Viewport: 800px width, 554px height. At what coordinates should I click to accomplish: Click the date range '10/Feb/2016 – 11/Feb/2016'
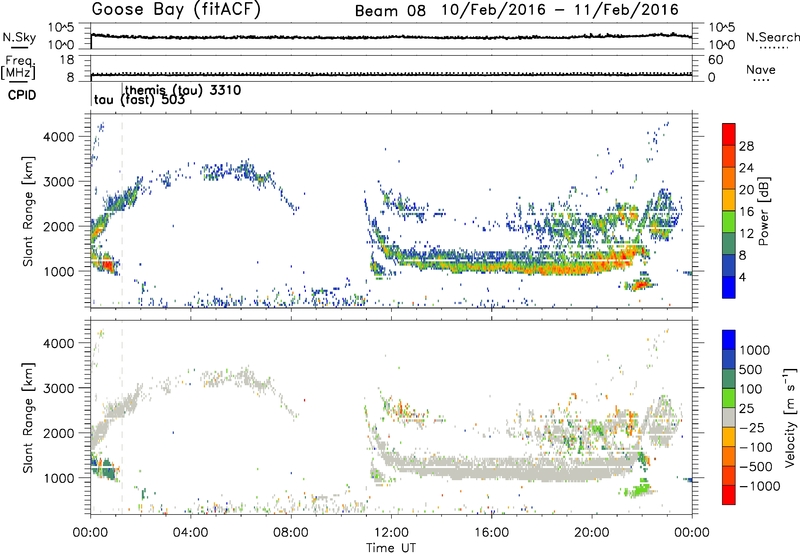560,10
